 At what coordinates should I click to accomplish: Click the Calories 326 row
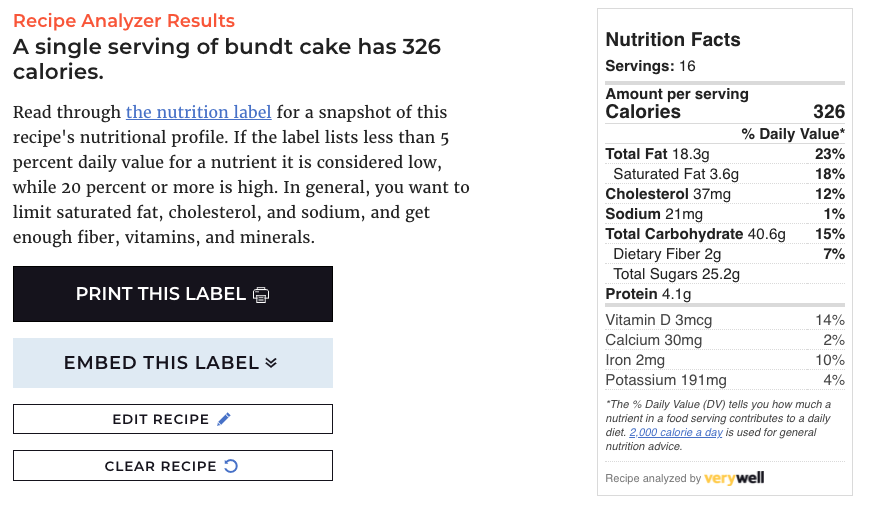725,112
